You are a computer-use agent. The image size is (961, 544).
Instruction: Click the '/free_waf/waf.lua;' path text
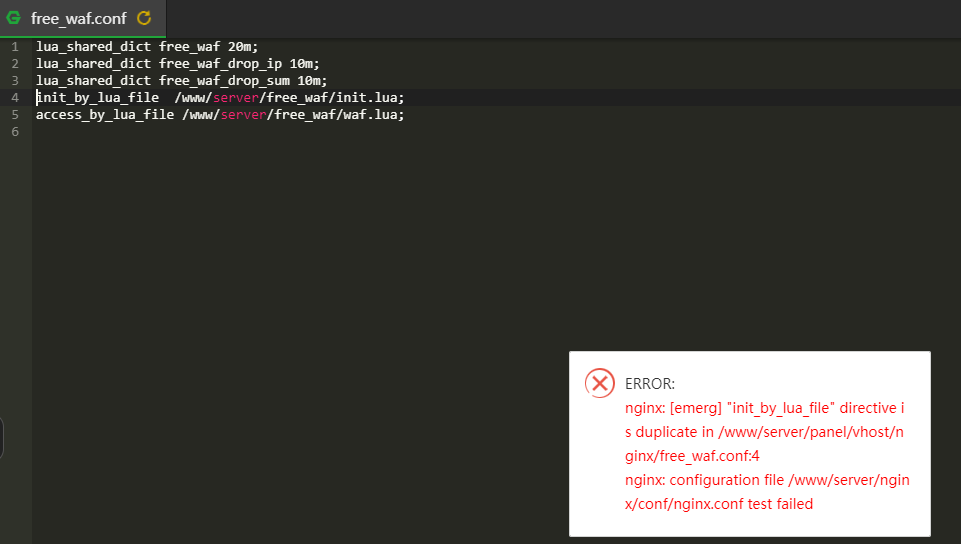(x=335, y=115)
